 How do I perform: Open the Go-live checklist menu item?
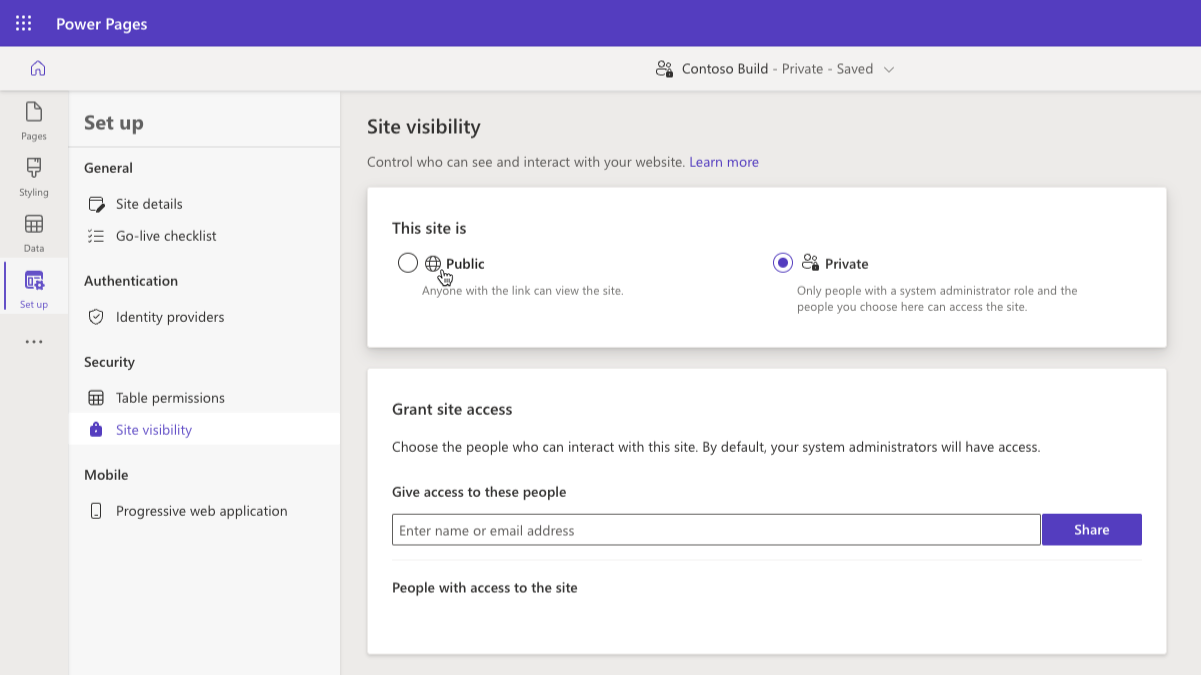(166, 236)
